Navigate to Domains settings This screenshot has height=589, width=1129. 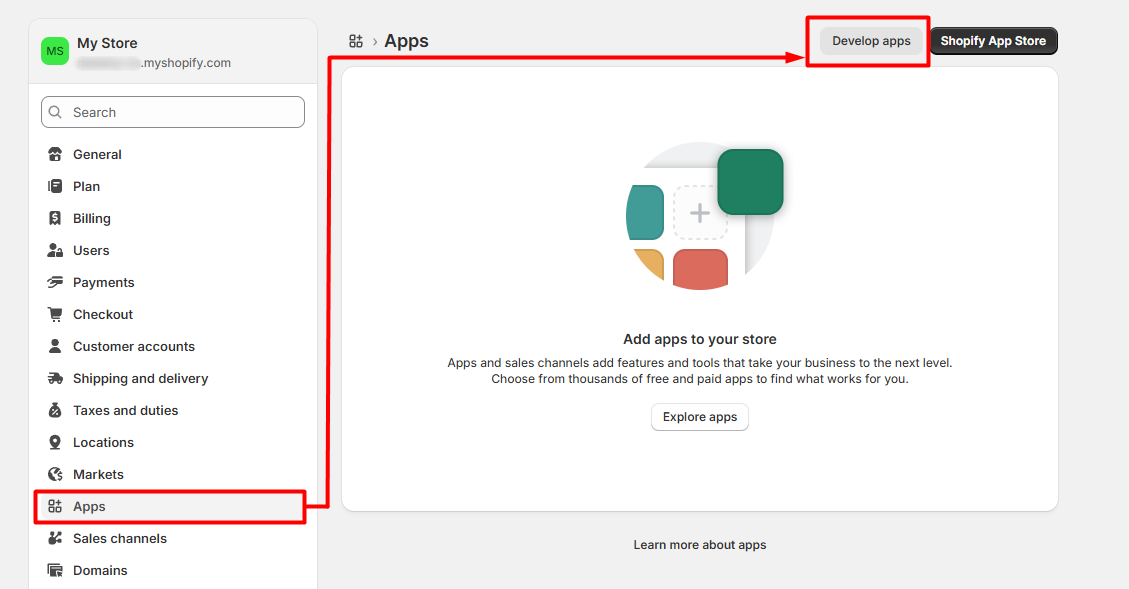[100, 571]
